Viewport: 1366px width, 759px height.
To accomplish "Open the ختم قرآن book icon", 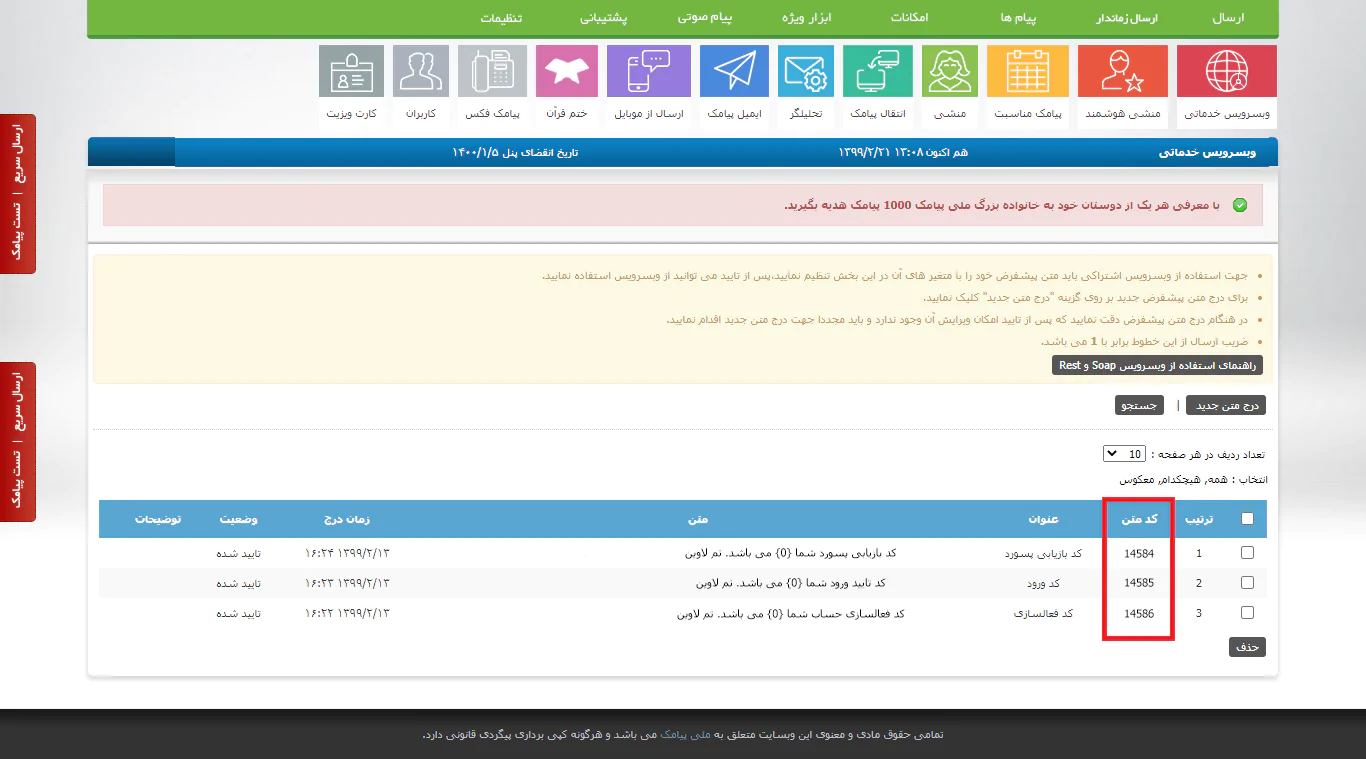I will pos(566,72).
